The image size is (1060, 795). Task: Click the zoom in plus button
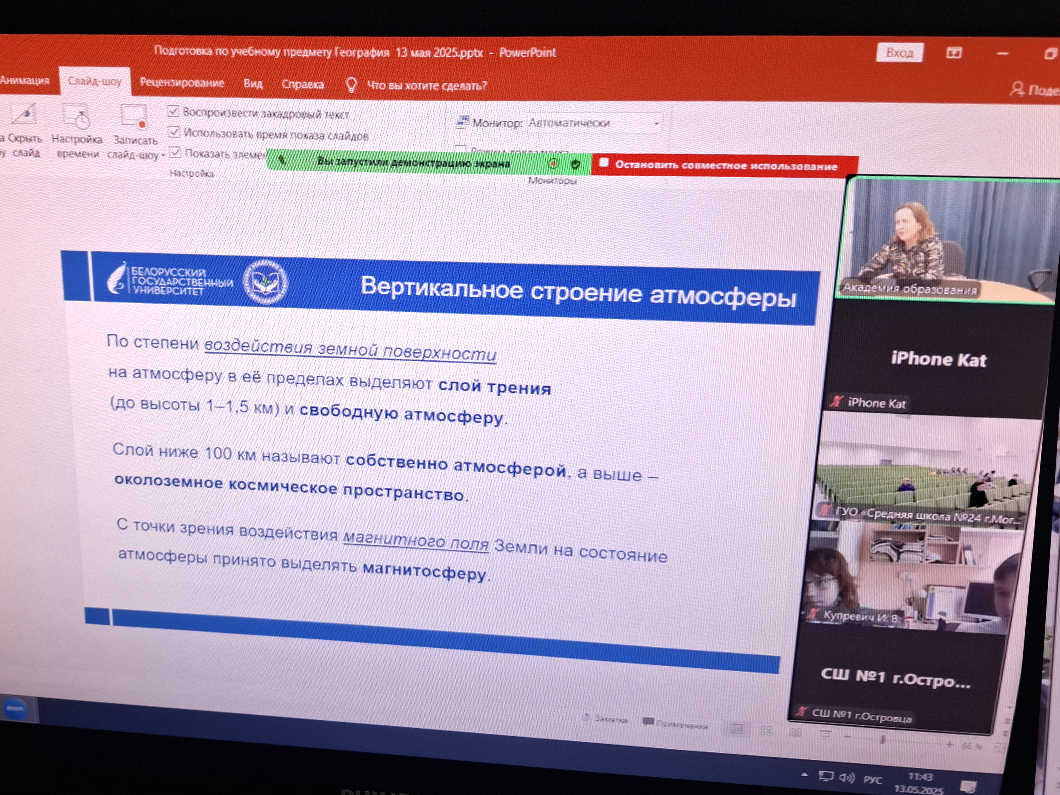(x=949, y=744)
